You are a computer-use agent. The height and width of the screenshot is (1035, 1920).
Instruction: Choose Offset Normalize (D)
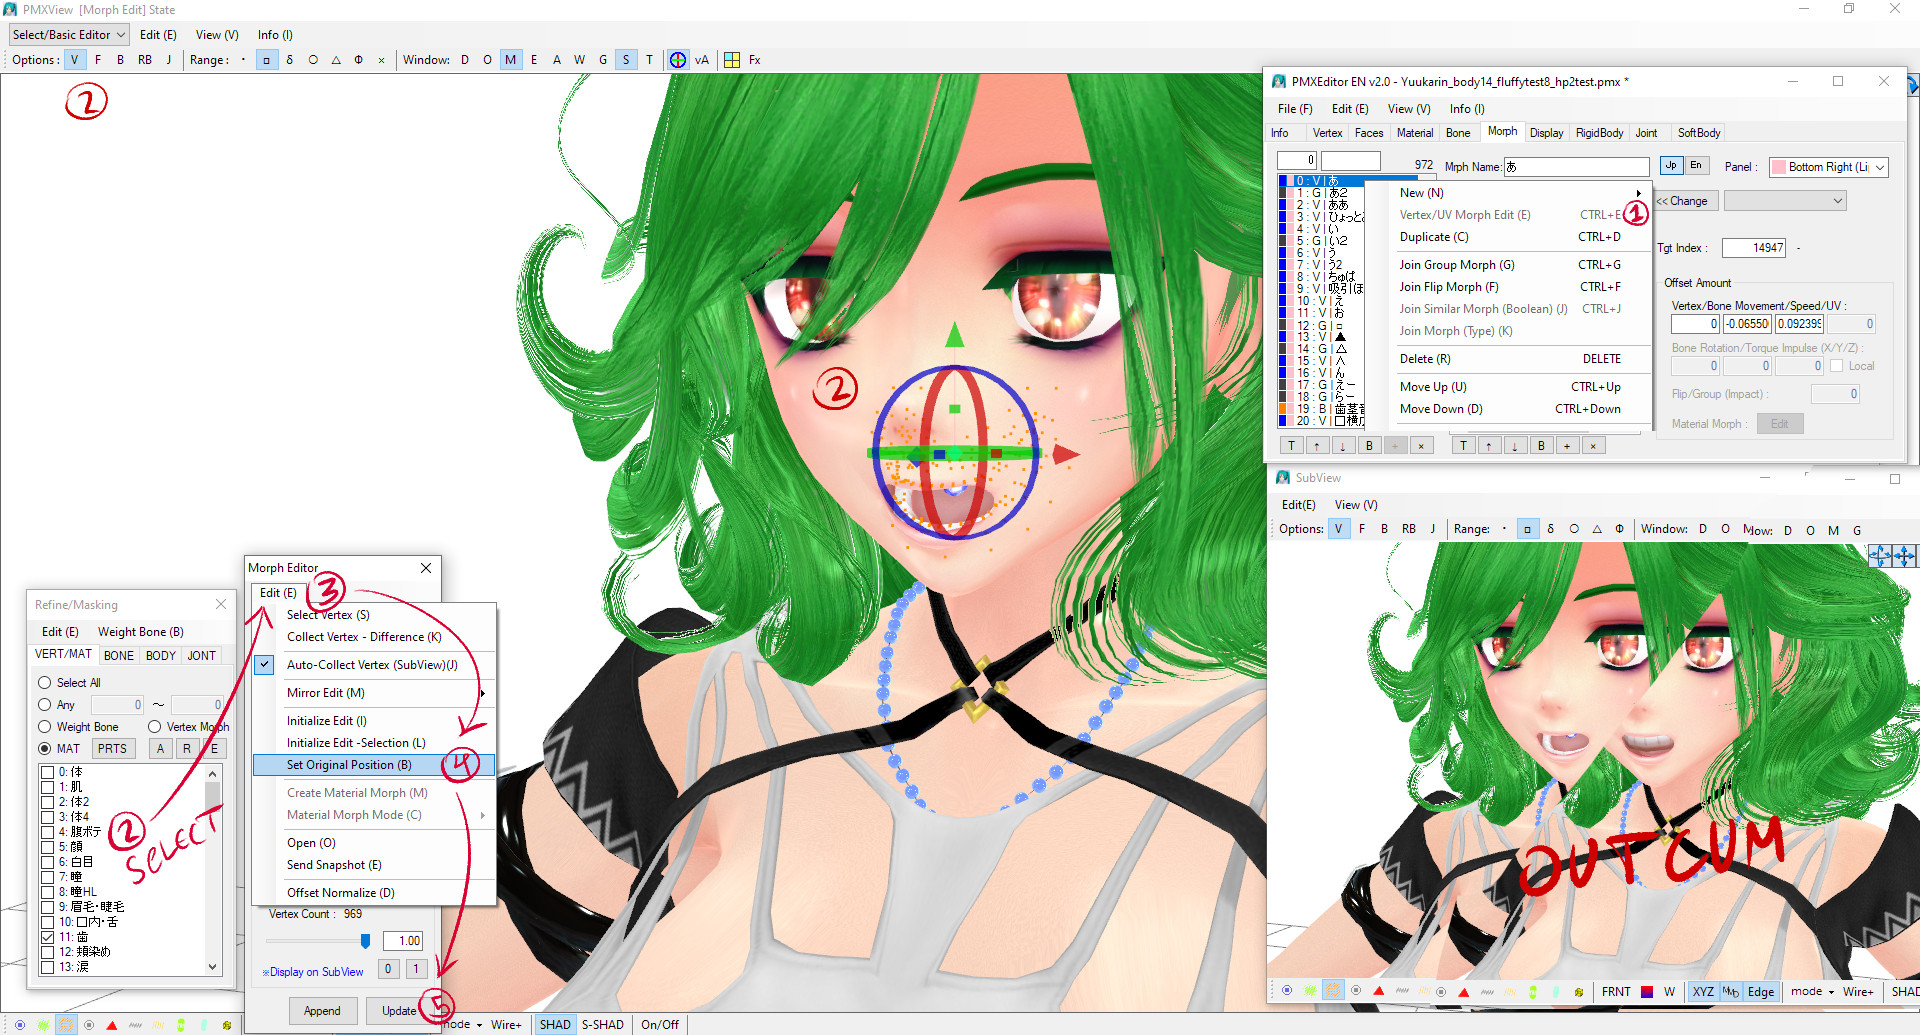click(372, 893)
